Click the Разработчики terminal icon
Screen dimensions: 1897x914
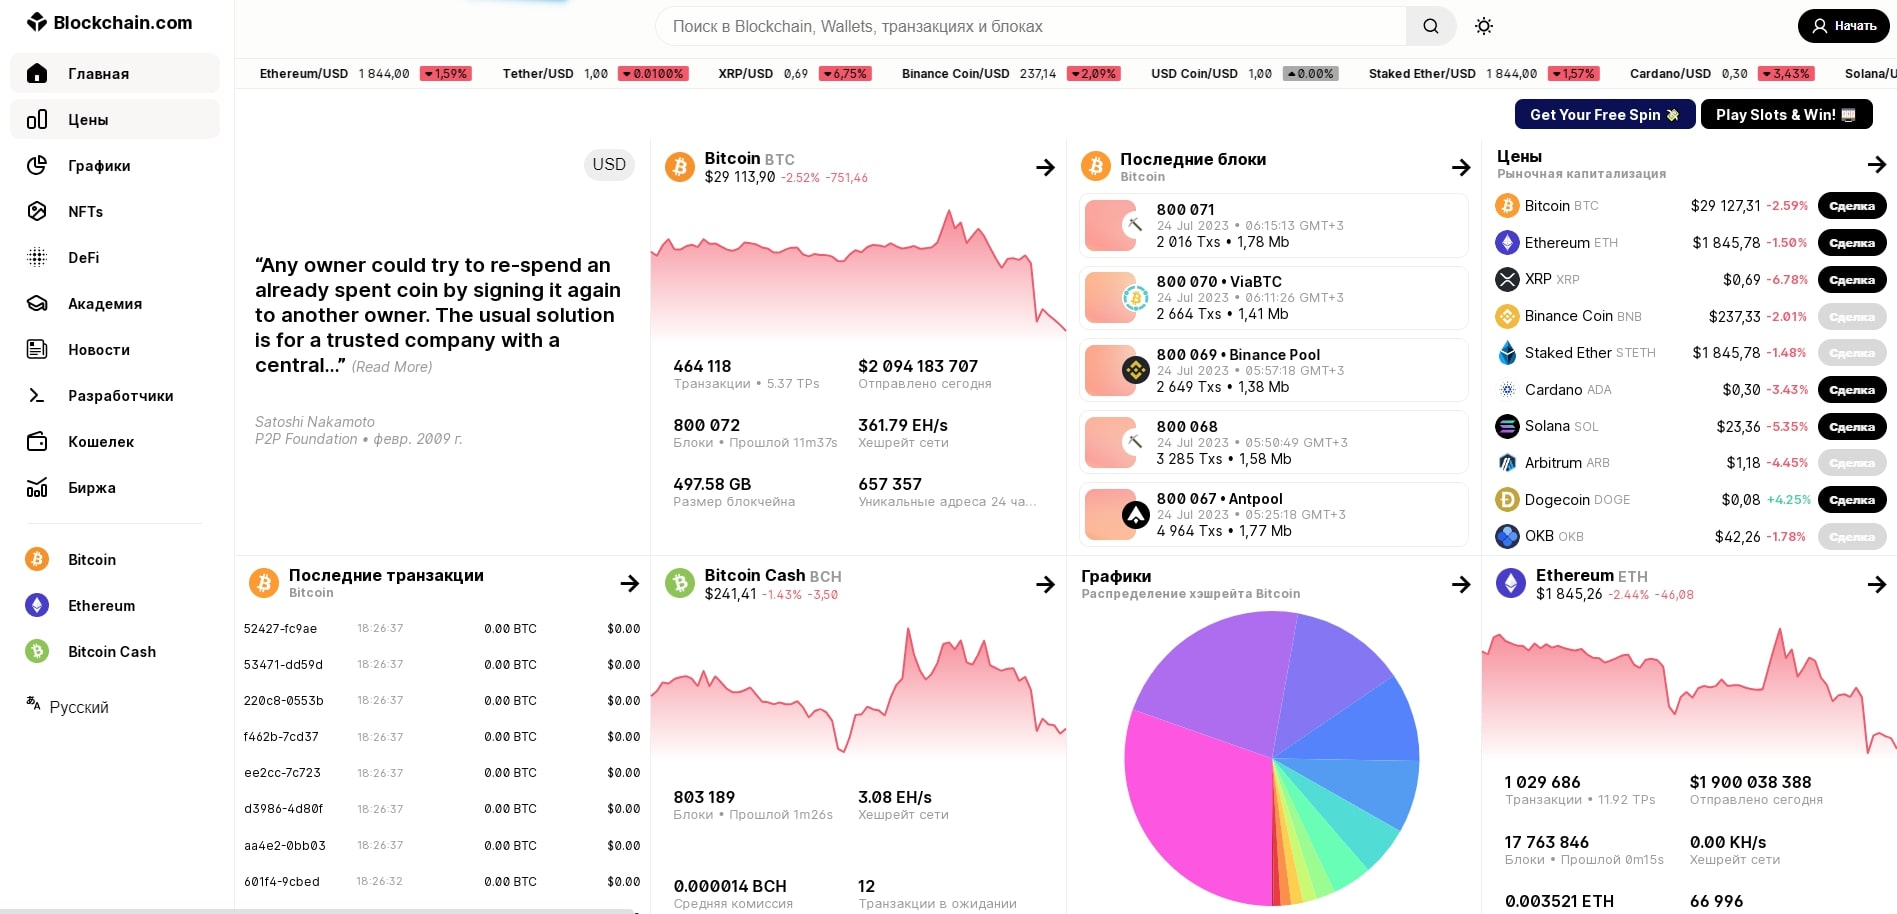tap(37, 395)
